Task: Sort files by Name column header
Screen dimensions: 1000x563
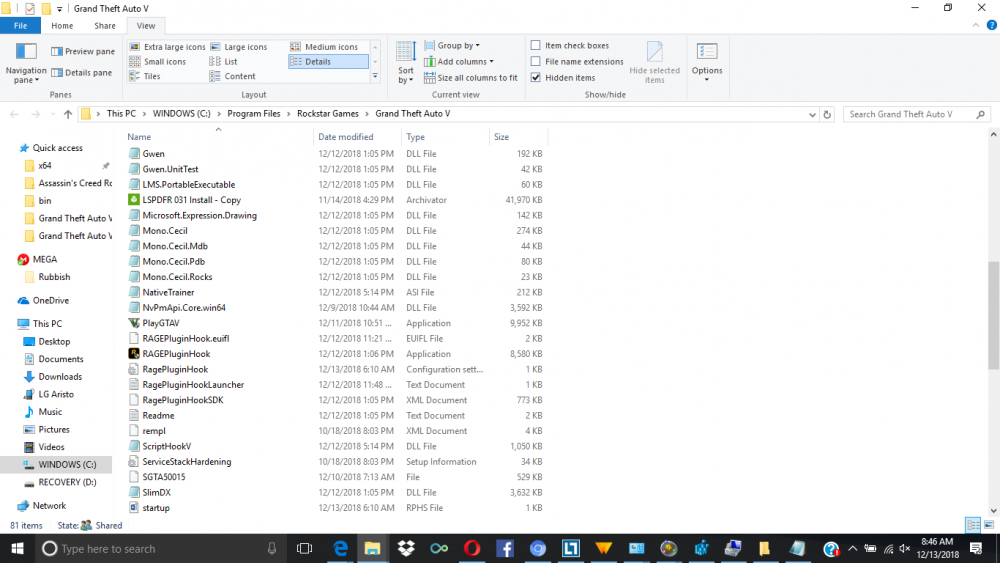Action: tap(219, 136)
